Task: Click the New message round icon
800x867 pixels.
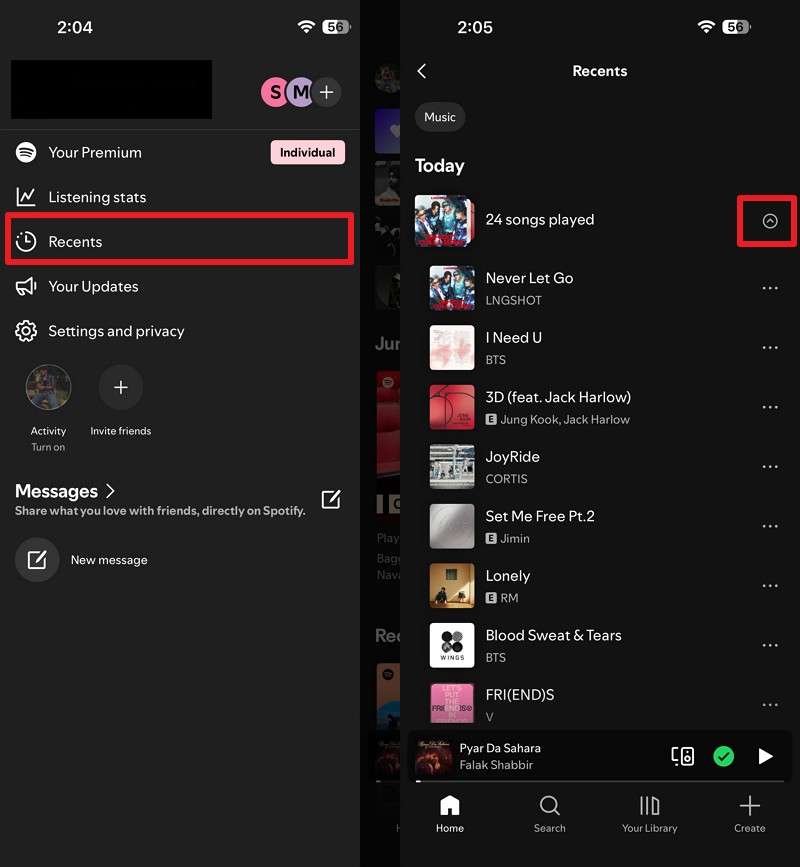Action: pyautogui.click(x=37, y=560)
